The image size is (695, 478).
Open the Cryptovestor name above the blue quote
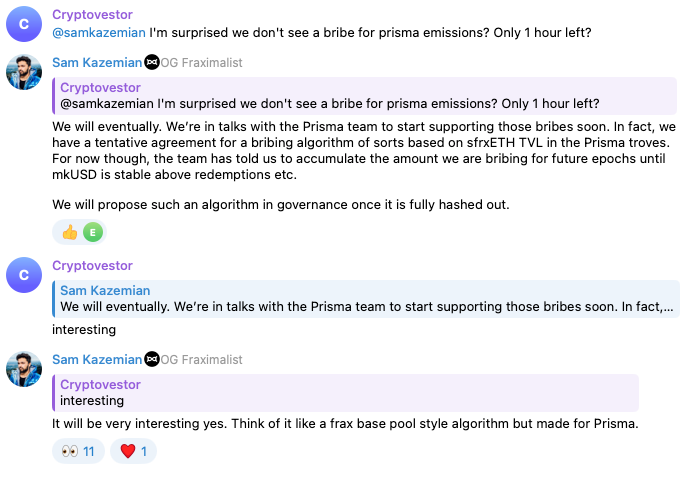click(92, 266)
